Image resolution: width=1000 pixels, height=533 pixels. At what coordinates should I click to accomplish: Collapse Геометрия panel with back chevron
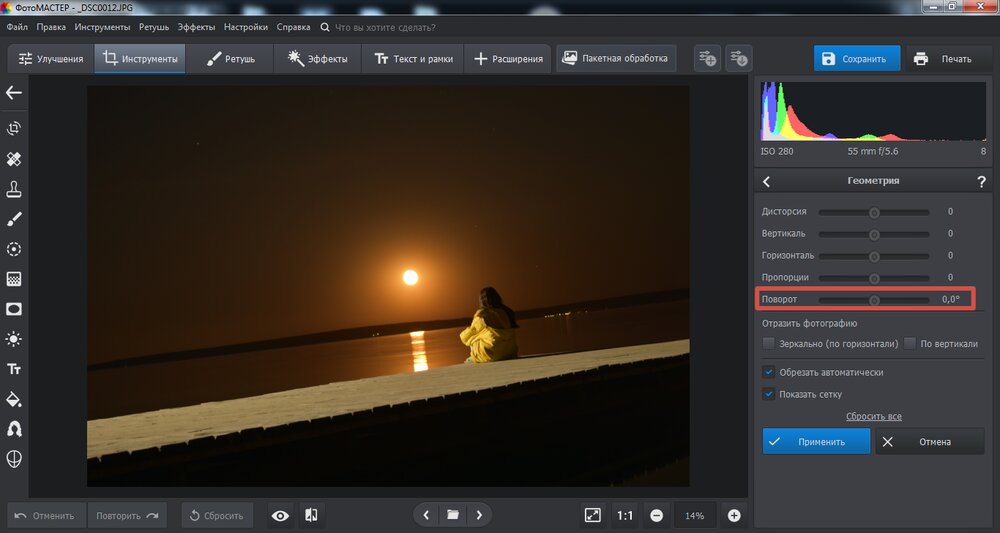[x=767, y=181]
